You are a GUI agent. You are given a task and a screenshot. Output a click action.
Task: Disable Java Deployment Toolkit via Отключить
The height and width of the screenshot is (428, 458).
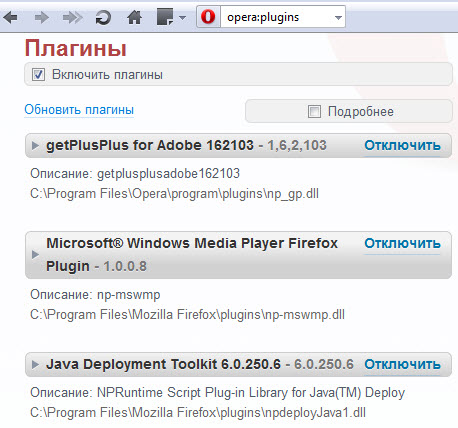pos(402,364)
